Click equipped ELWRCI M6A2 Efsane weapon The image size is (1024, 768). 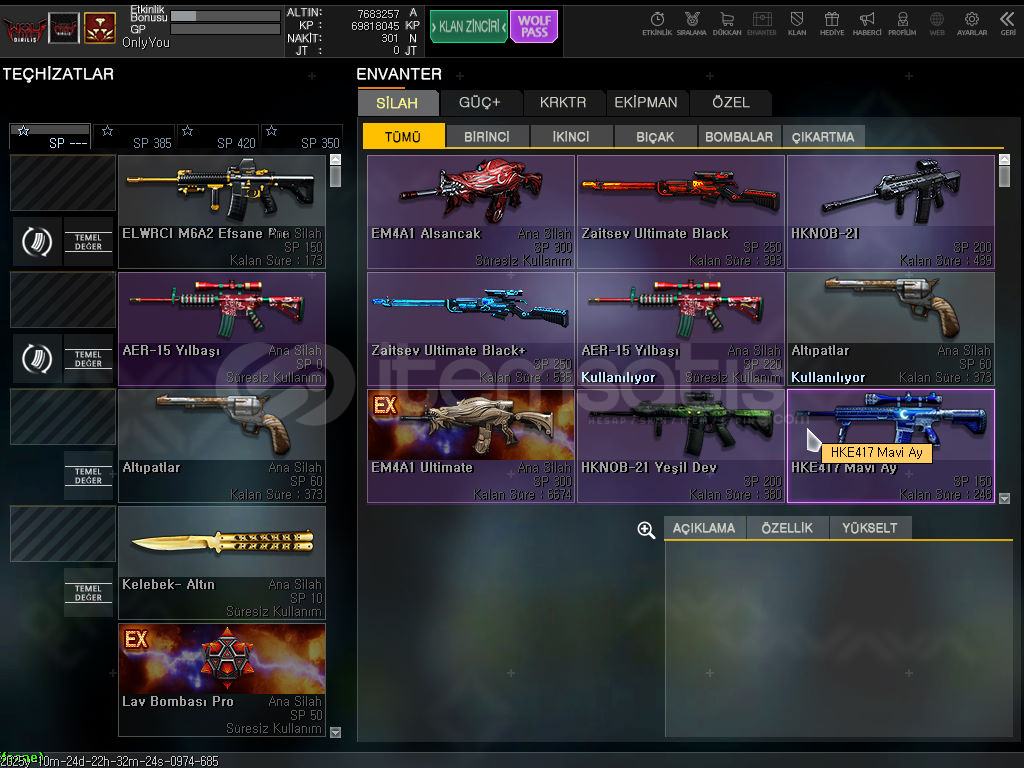[x=221, y=212]
